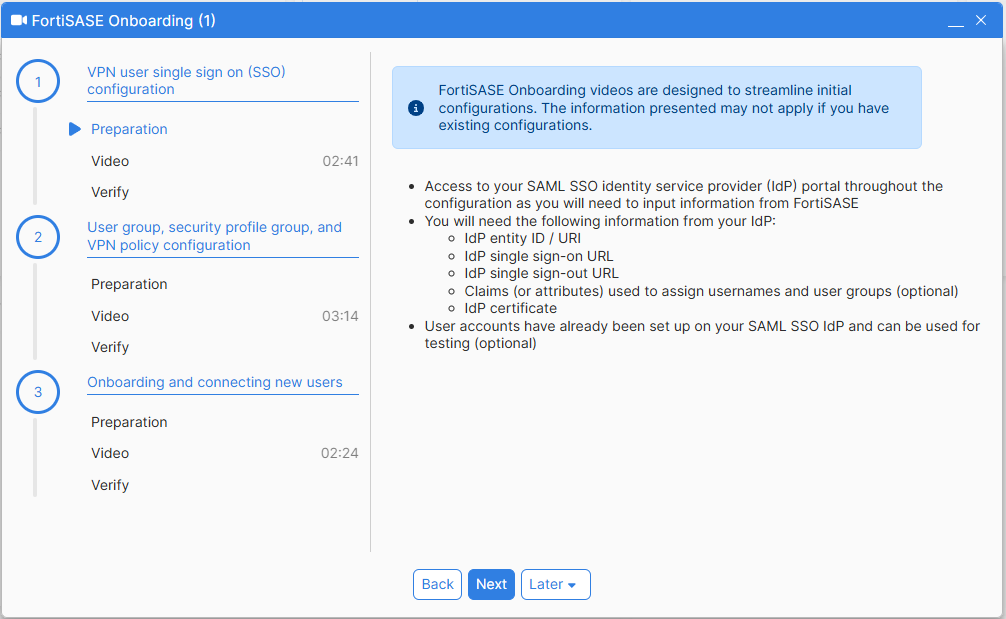This screenshot has height=619, width=1006.
Task: Click the Back button
Action: pyautogui.click(x=438, y=584)
